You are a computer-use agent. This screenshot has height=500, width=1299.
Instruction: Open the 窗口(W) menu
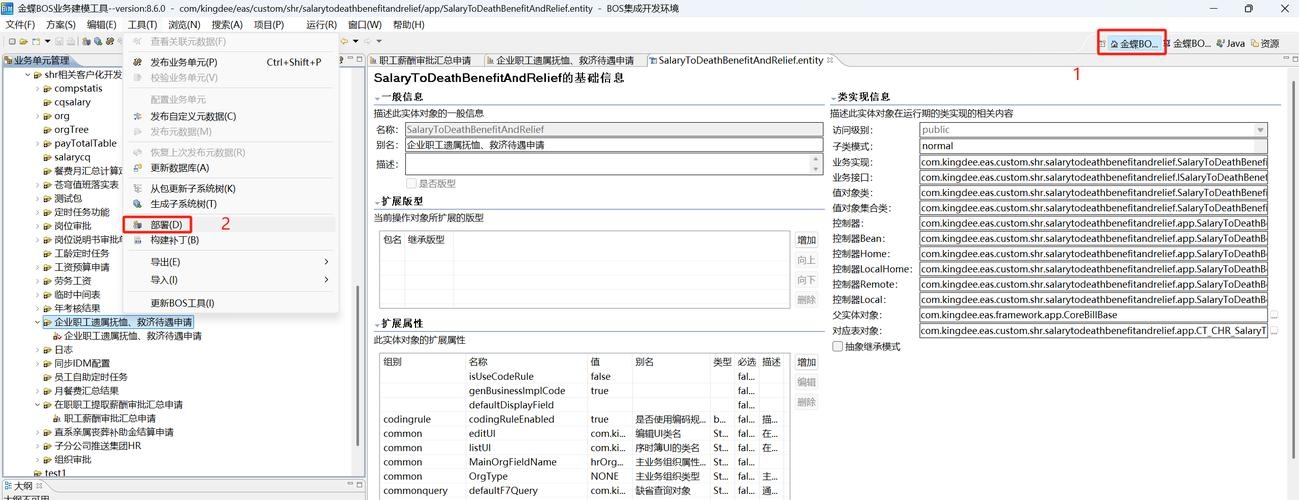(364, 25)
